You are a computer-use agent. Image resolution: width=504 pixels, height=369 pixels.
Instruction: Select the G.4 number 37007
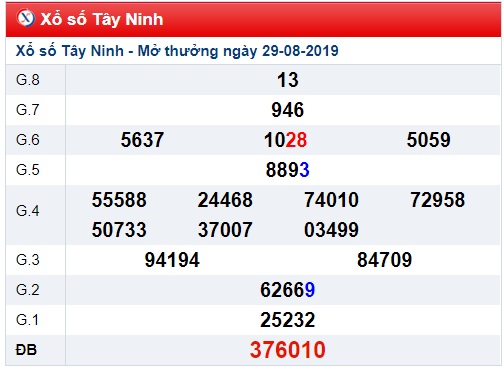(225, 230)
